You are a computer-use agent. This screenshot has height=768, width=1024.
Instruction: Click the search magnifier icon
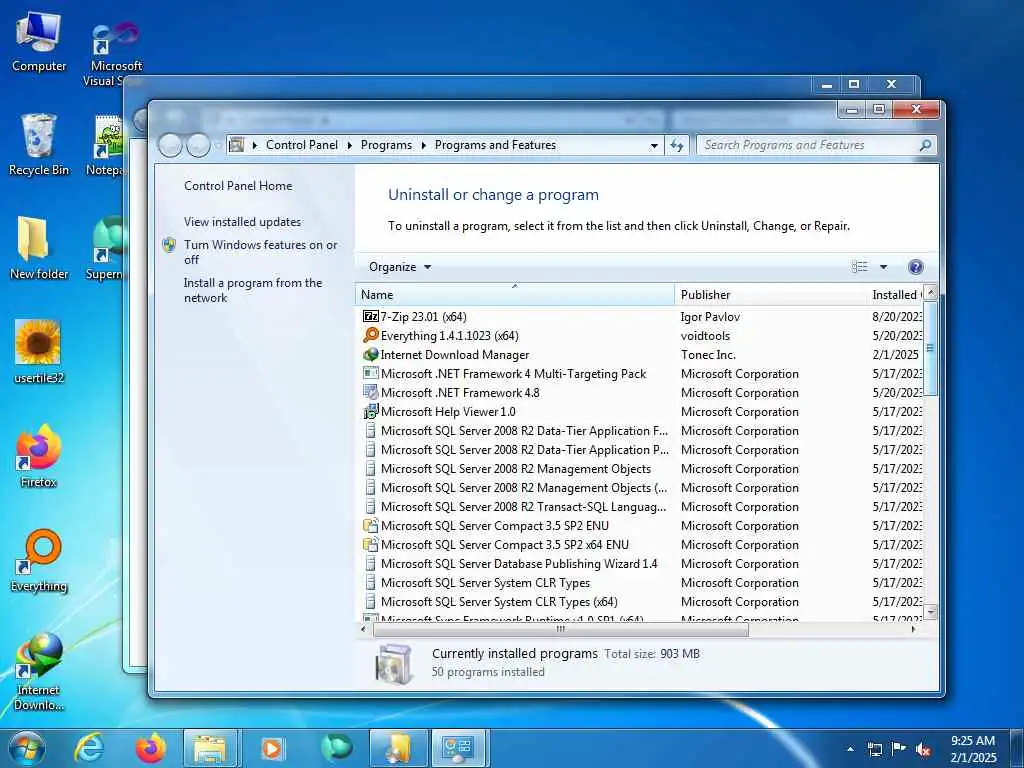[925, 145]
